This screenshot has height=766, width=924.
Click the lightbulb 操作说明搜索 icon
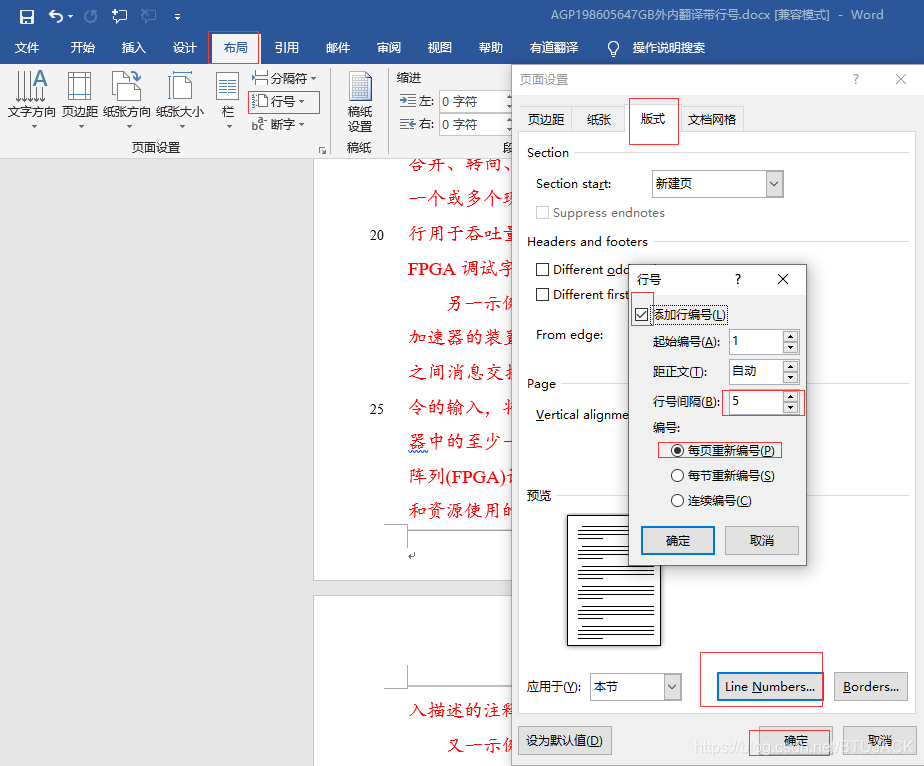(x=613, y=48)
